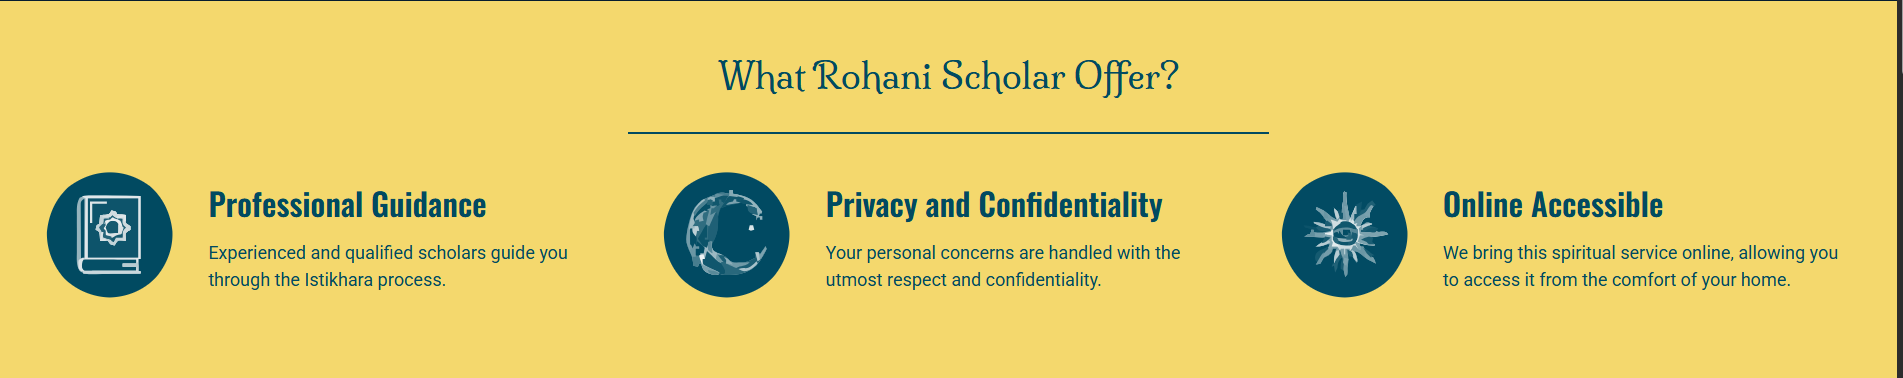Select the Privacy and Confidentiality heading

(994, 205)
